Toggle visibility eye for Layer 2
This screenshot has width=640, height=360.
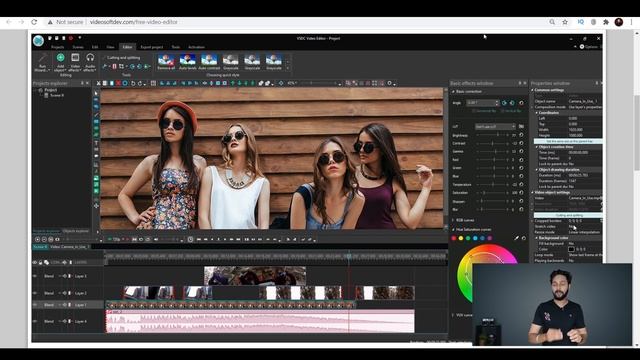tap(35, 293)
